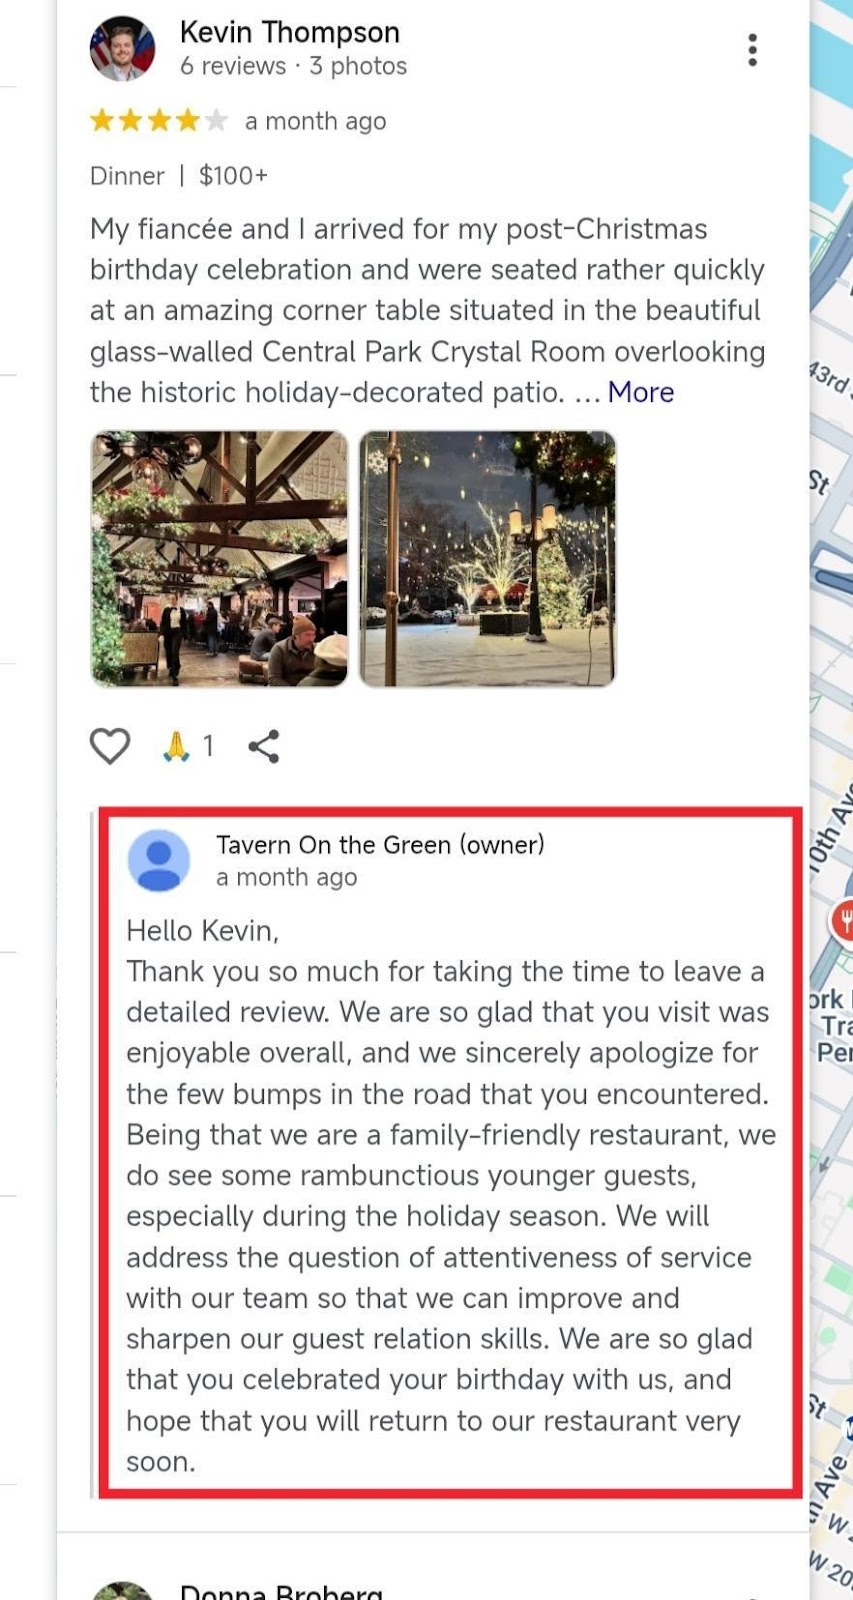Screen dimensions: 853x1600
Task: Click the '6 reviews · 3 photos' text
Action: (293, 66)
